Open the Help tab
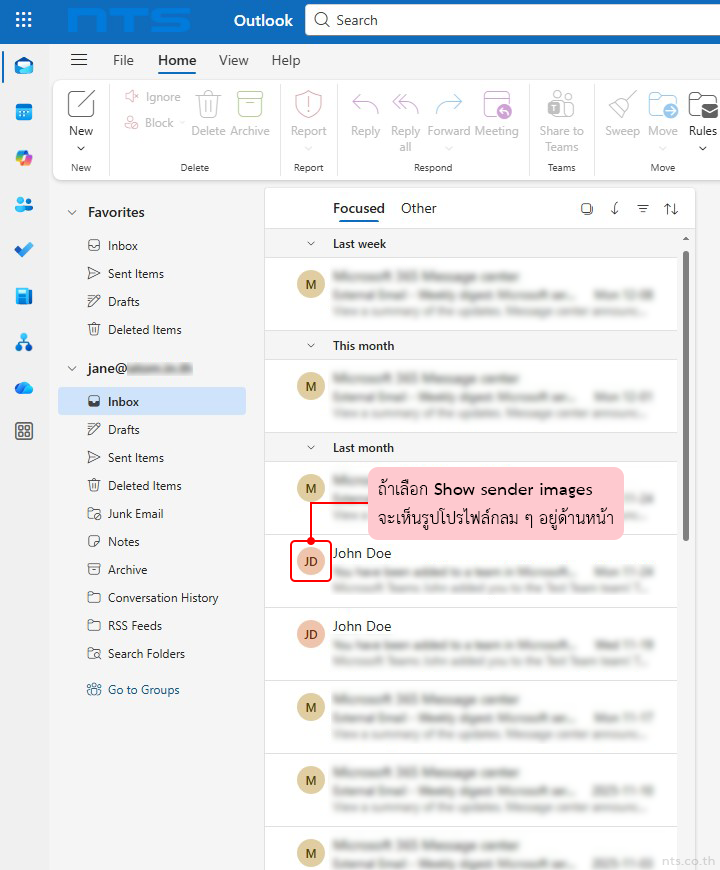The width and height of the screenshot is (720, 870). 286,60
